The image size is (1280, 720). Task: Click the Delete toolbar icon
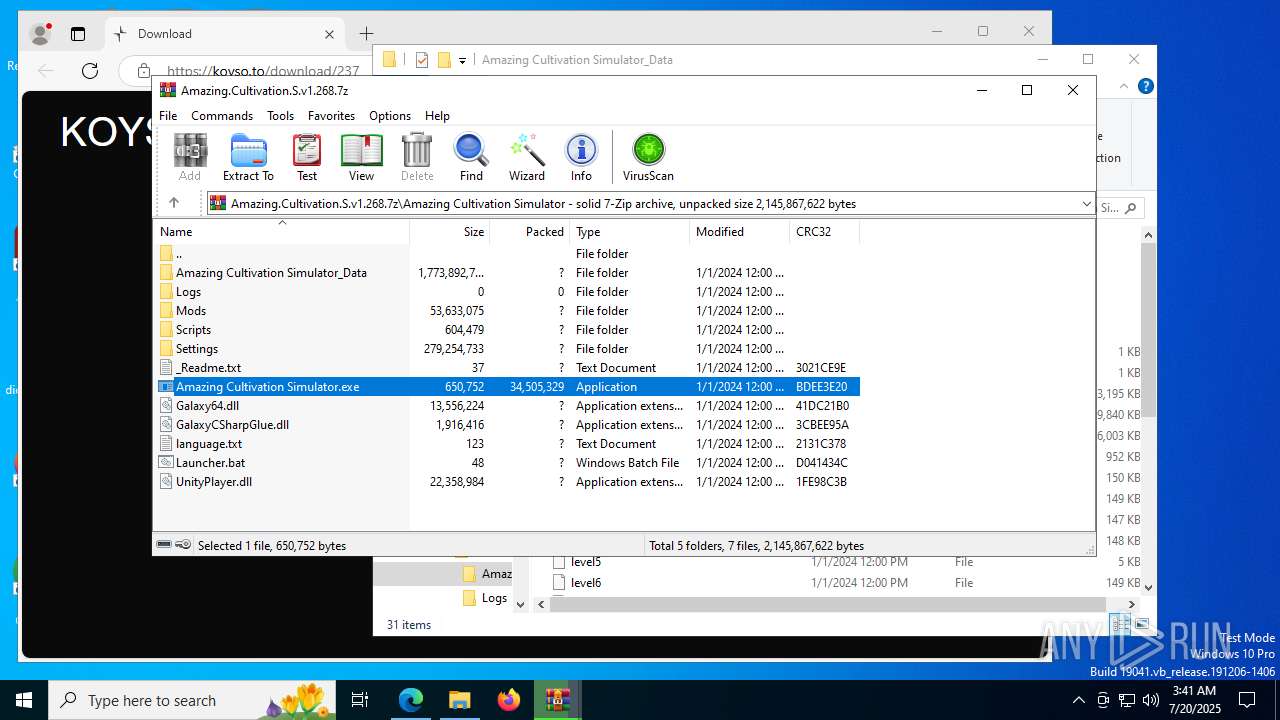417,158
